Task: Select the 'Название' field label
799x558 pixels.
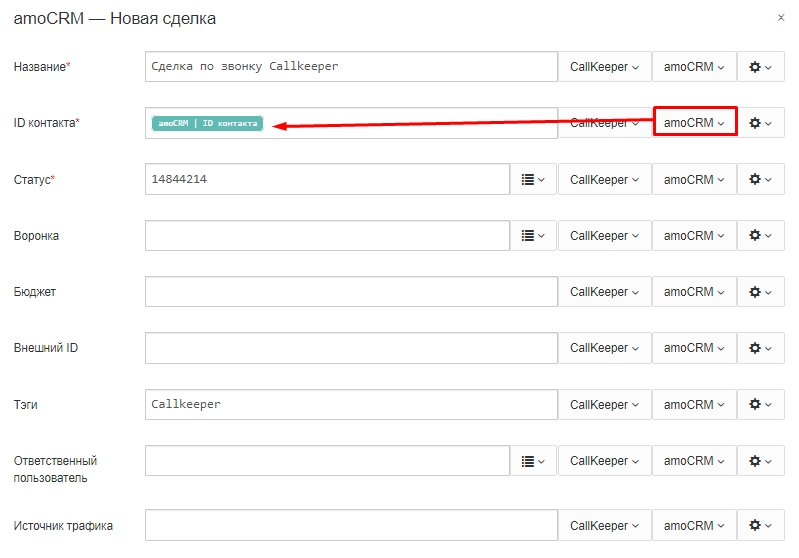Action: tap(42, 67)
